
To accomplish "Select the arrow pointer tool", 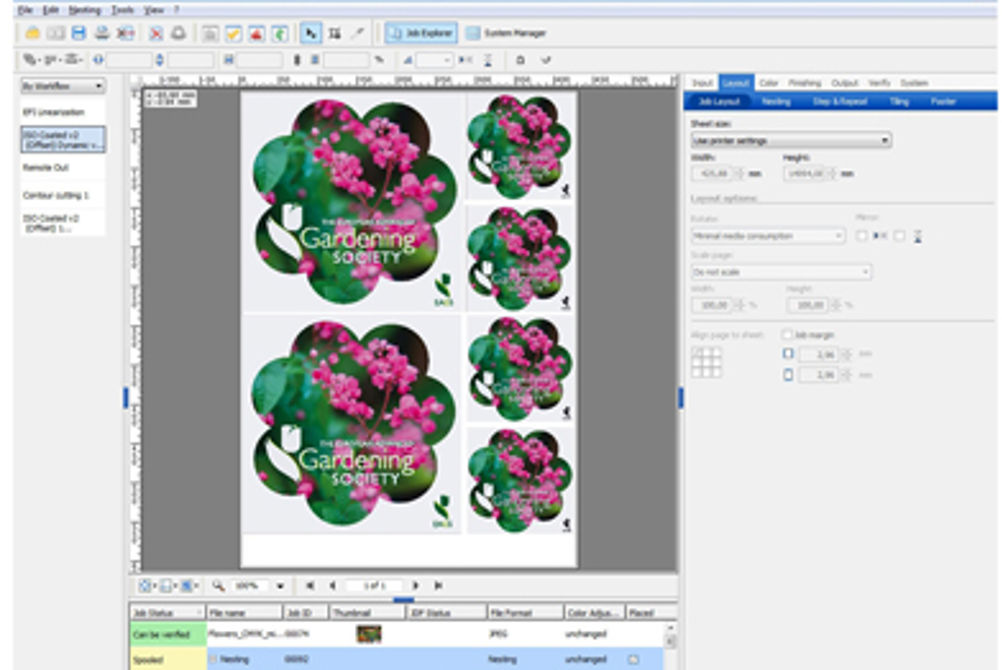I will [311, 33].
